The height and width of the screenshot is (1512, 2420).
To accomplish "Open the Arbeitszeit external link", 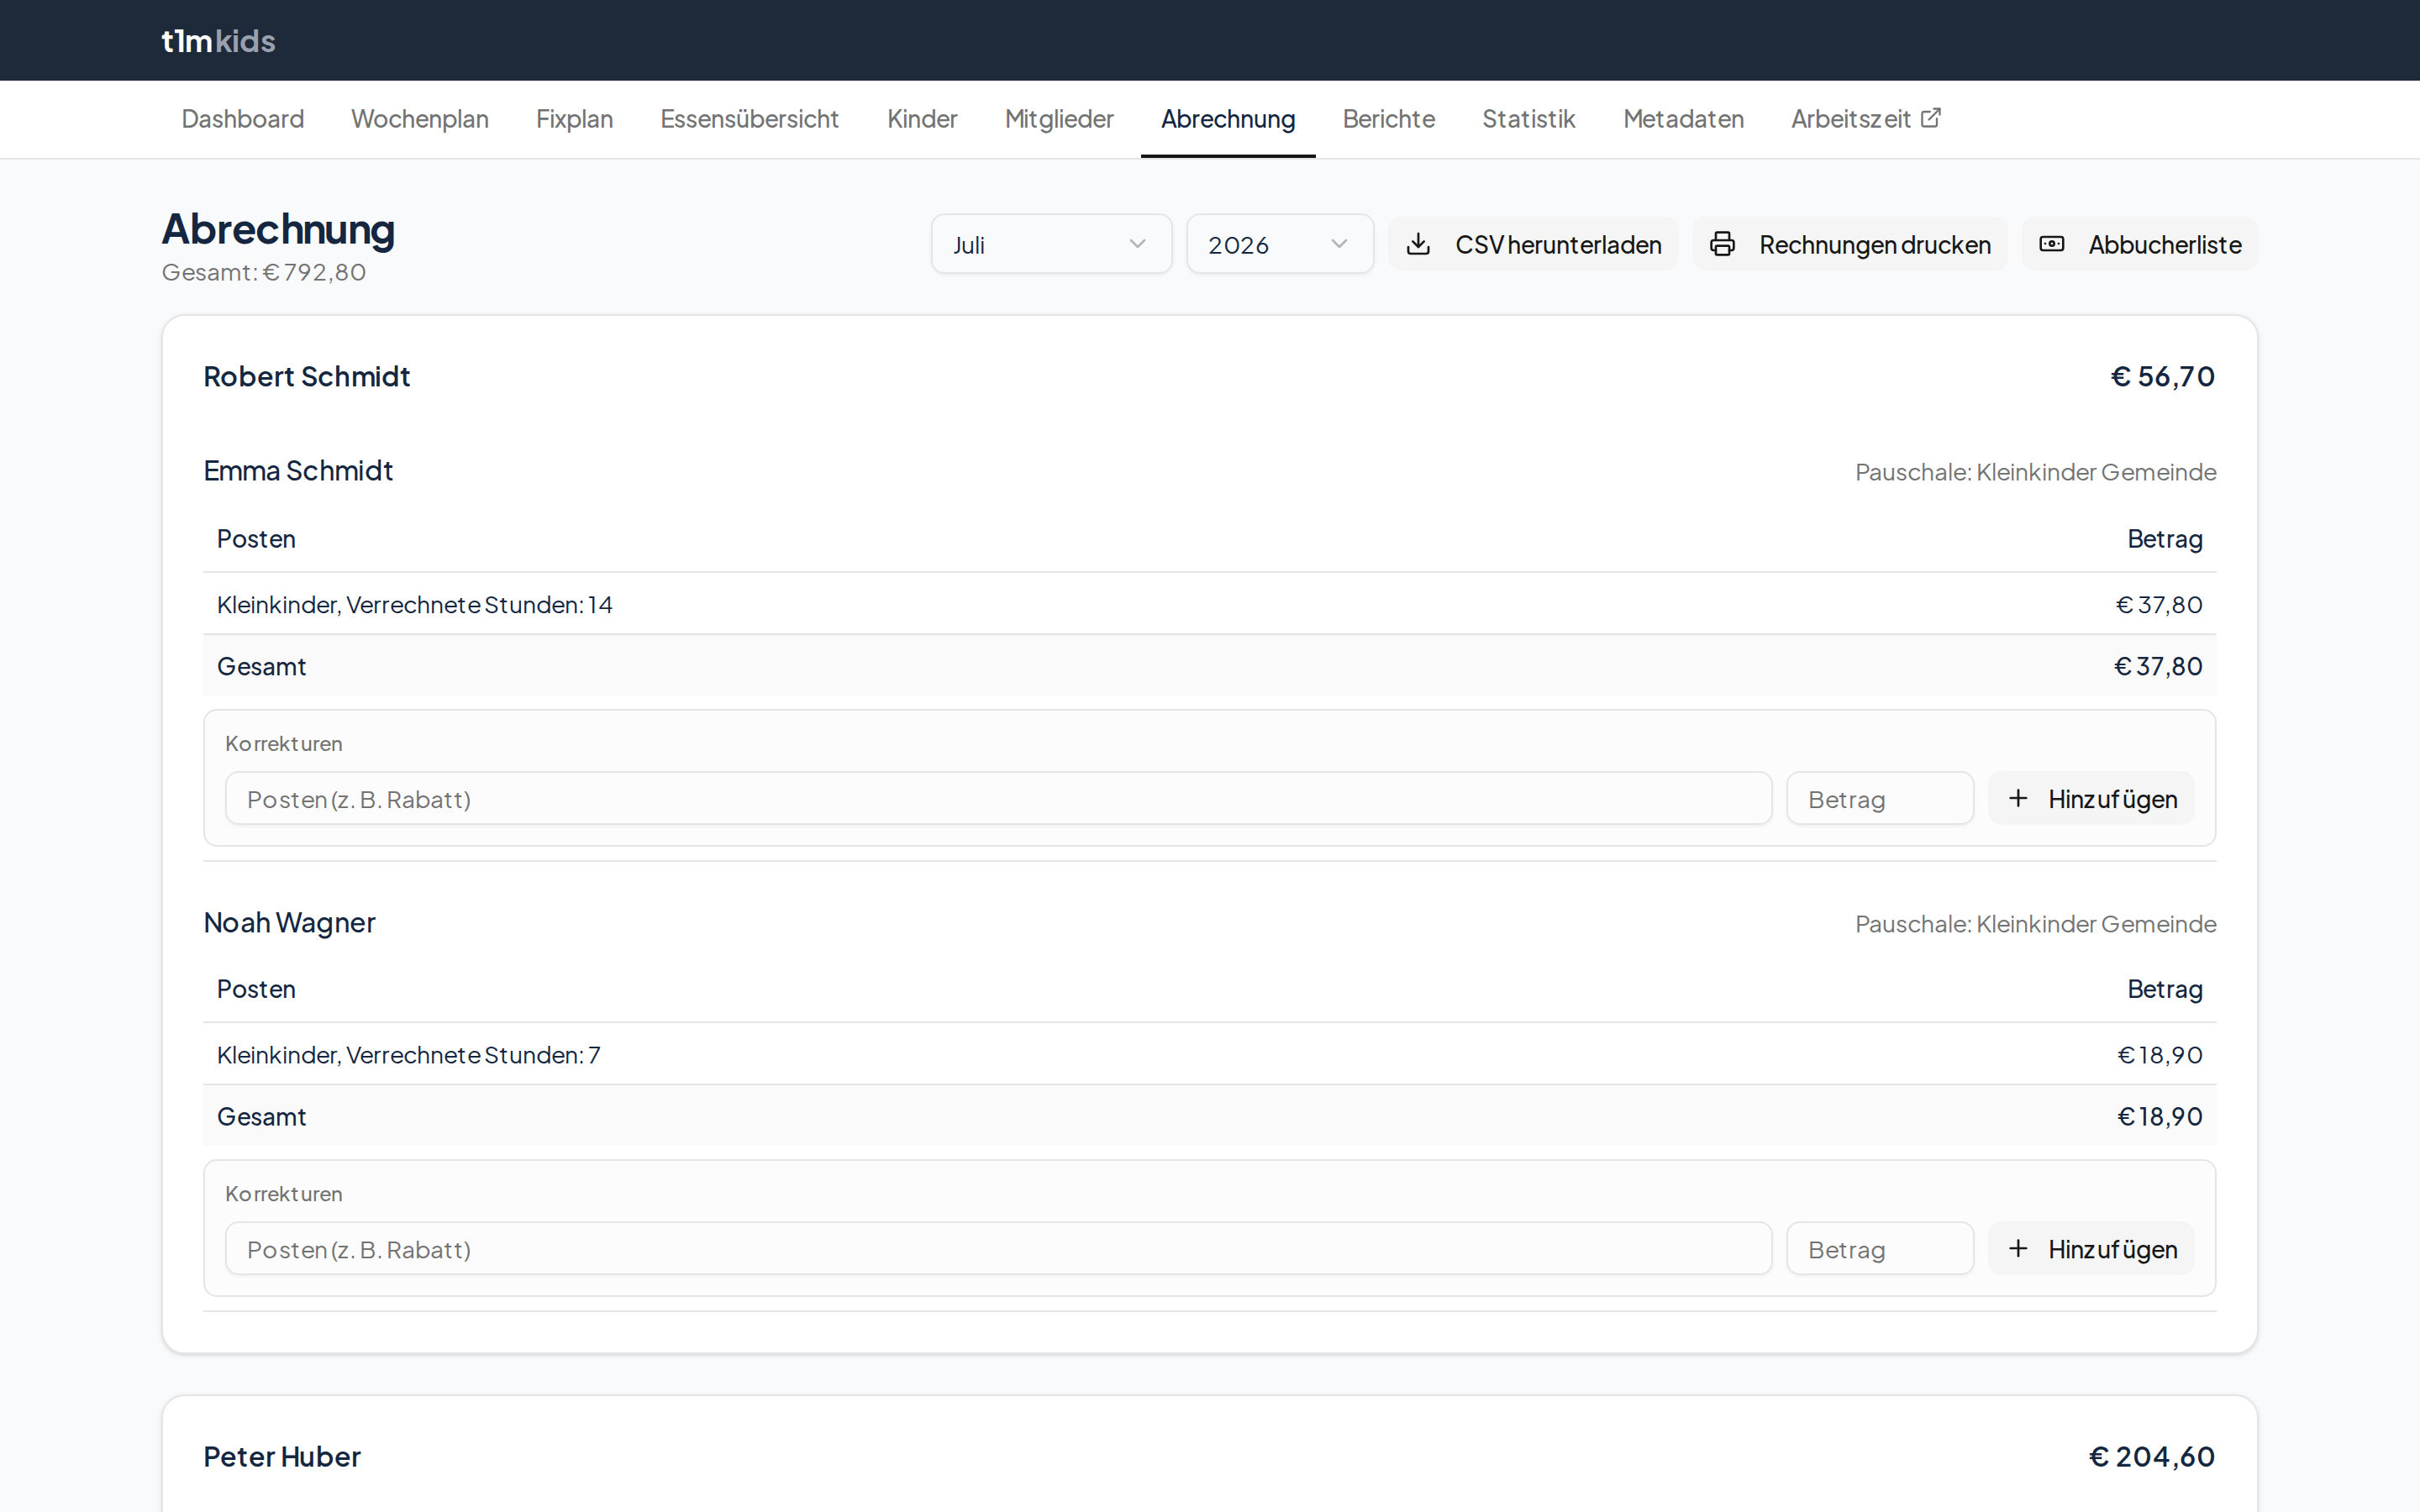I will [1866, 119].
